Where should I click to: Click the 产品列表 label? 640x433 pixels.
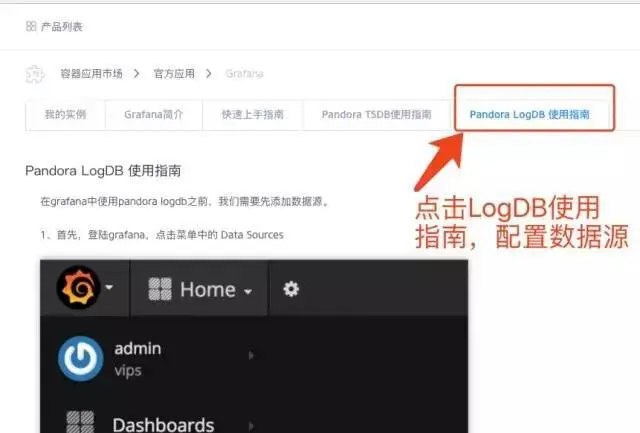[62, 27]
